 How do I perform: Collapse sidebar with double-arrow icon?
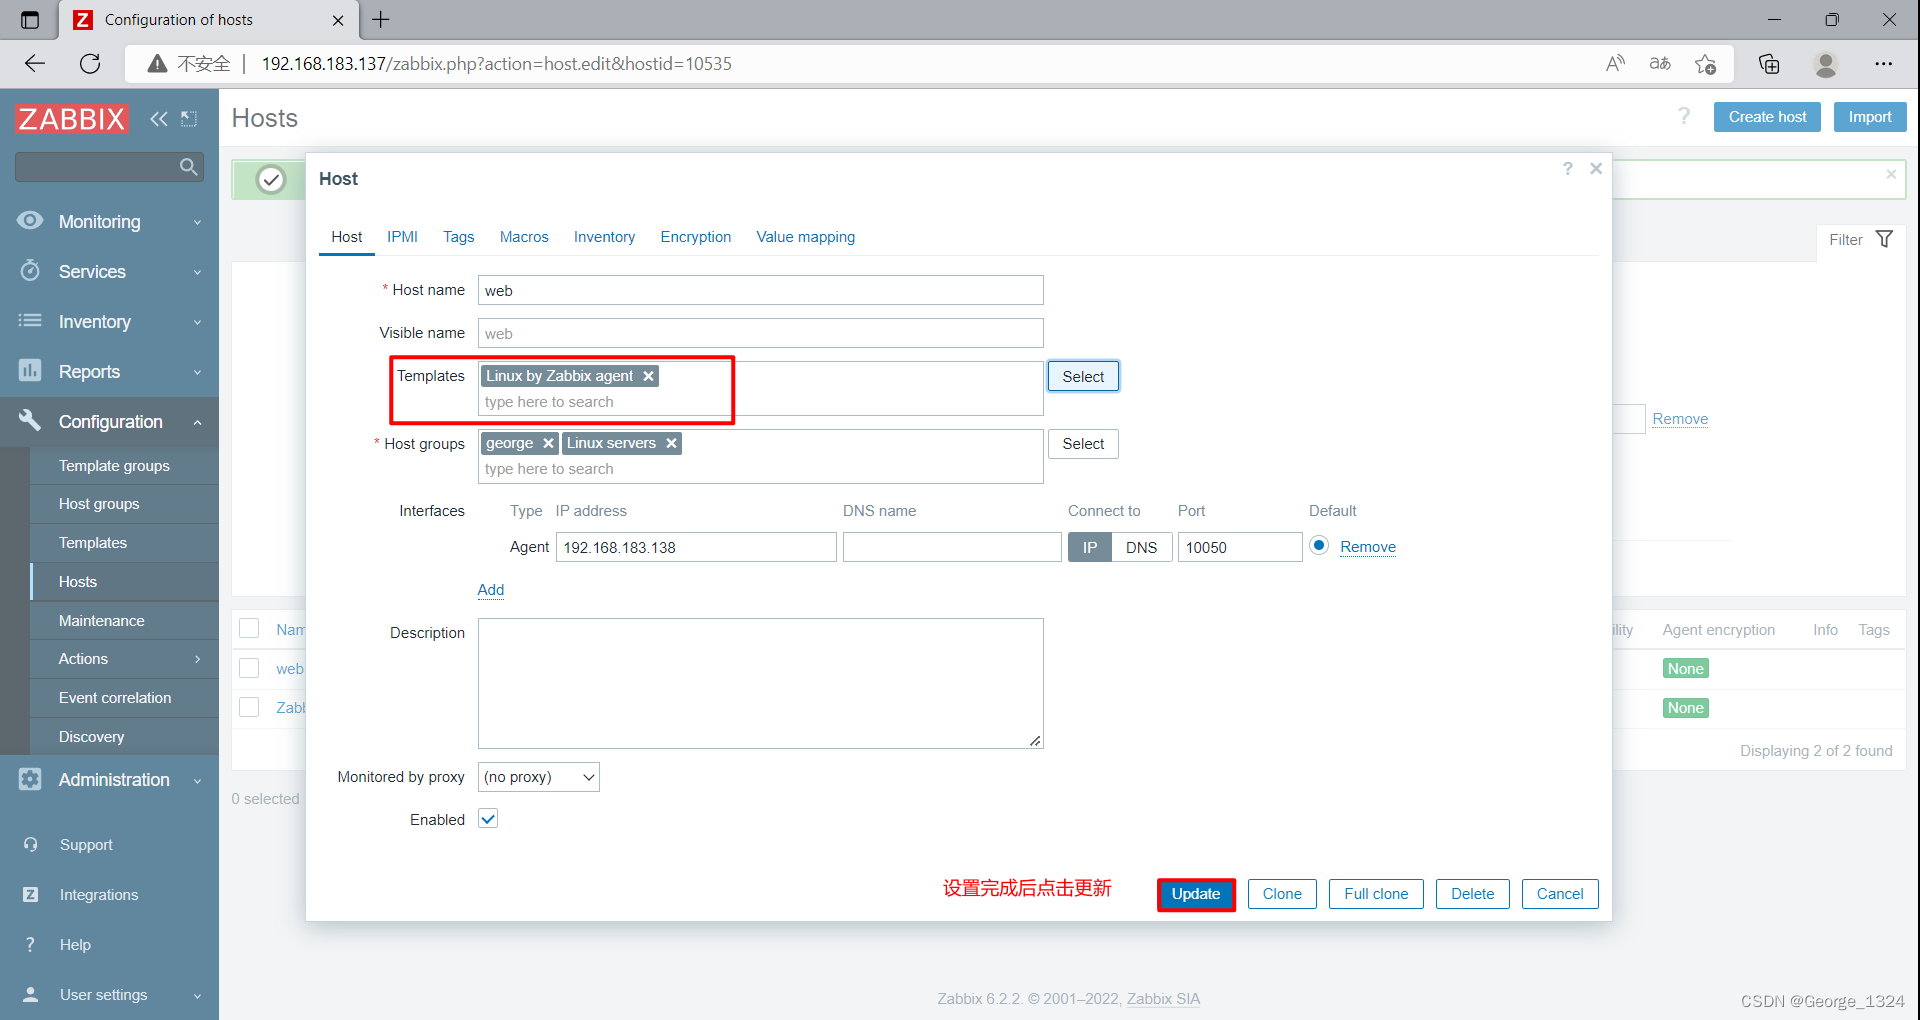point(159,119)
